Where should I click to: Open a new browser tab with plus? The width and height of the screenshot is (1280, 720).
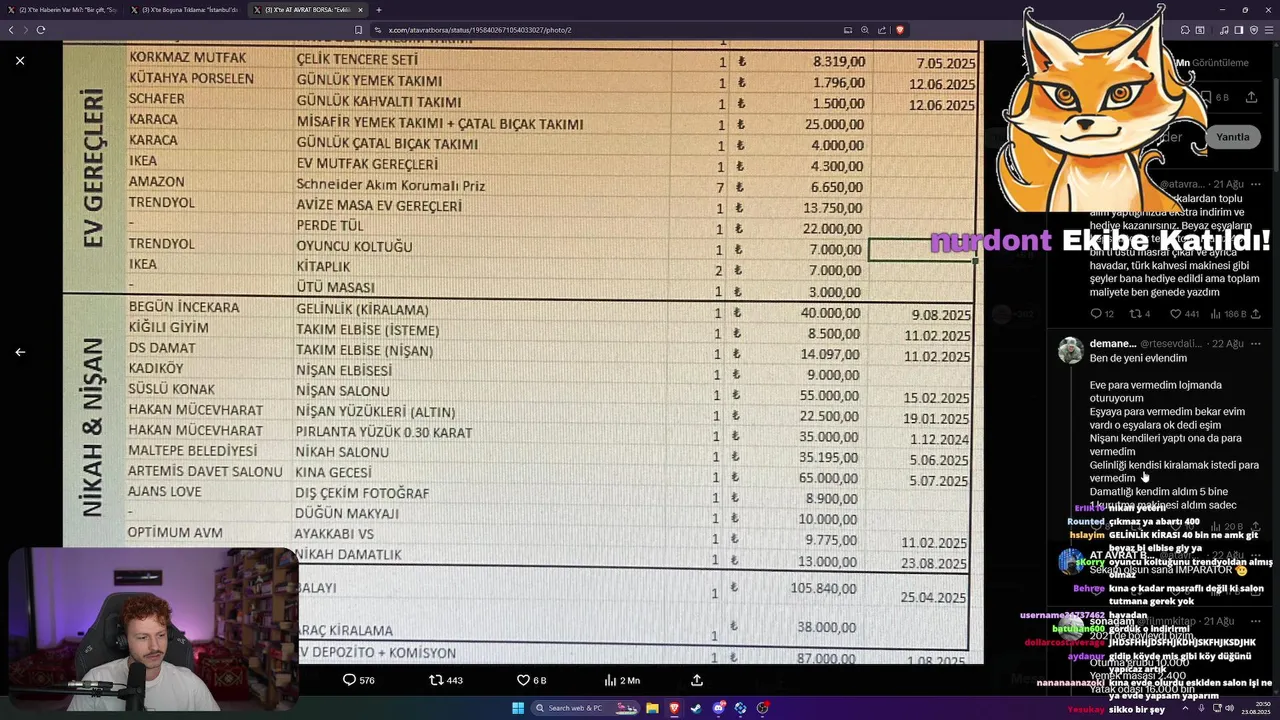[378, 10]
